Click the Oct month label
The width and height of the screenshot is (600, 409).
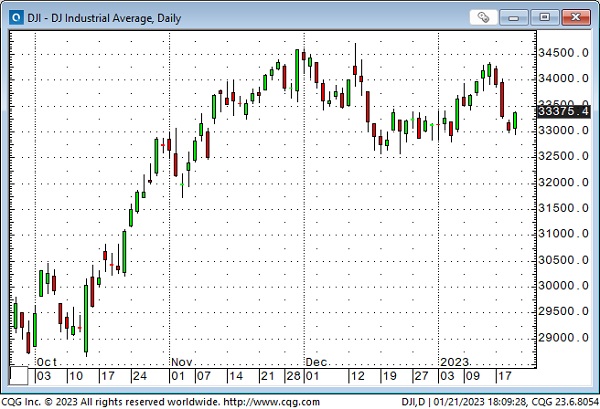47,362
